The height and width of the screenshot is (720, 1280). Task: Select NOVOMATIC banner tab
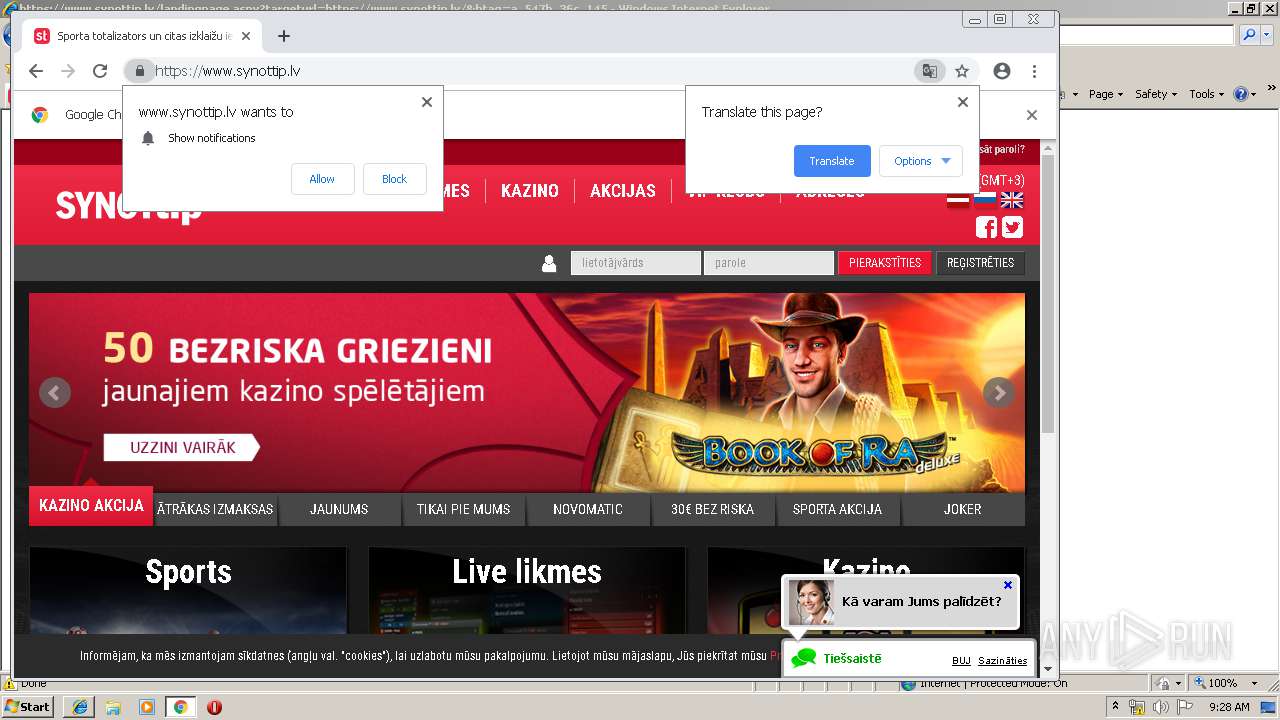(x=588, y=509)
